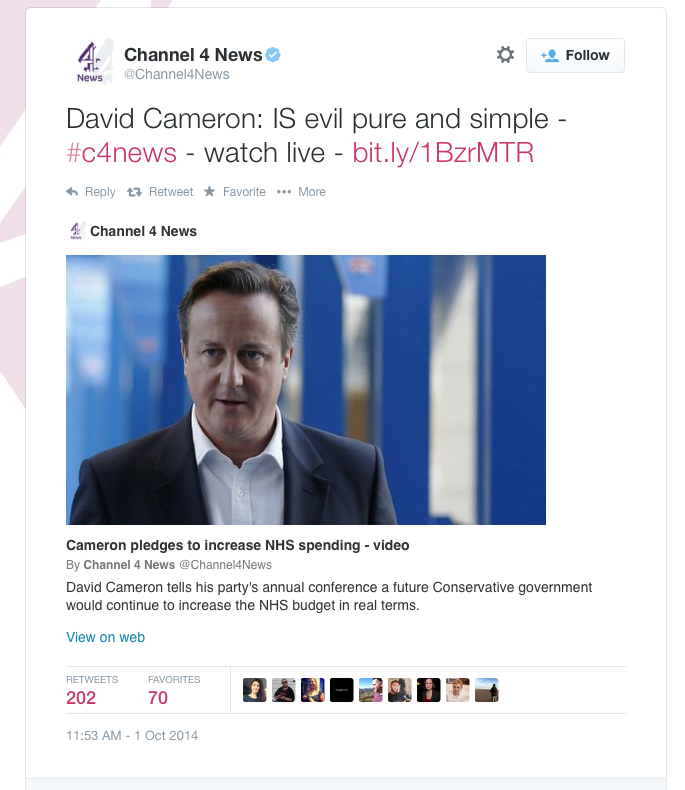The width and height of the screenshot is (685, 790).
Task: Open the headline Cameron pledges to increase NHS spending
Action: pos(237,545)
